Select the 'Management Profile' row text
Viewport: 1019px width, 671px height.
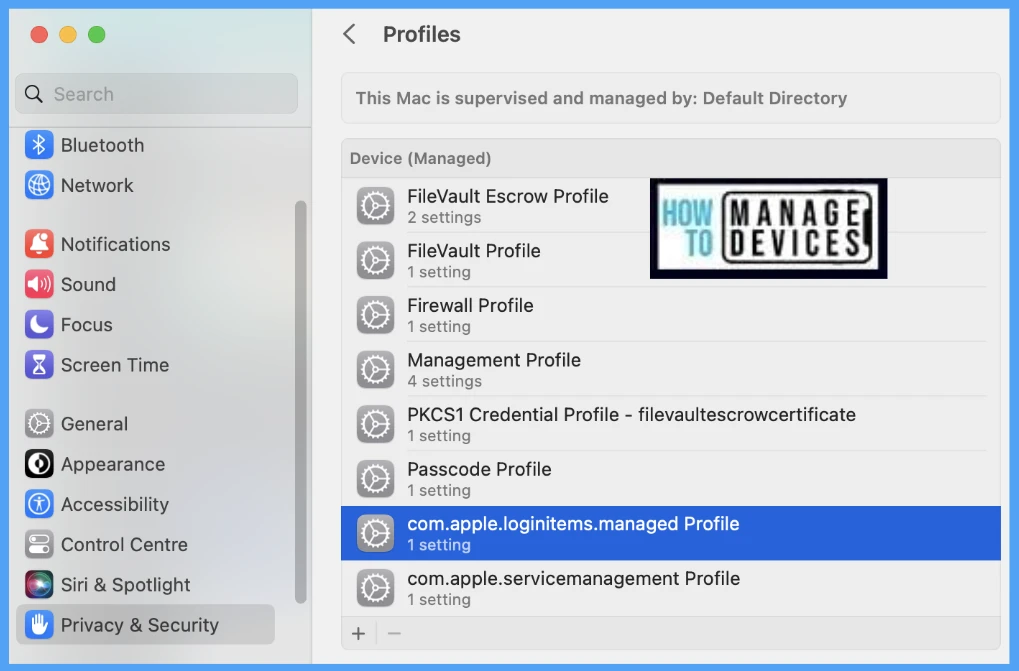click(x=494, y=360)
